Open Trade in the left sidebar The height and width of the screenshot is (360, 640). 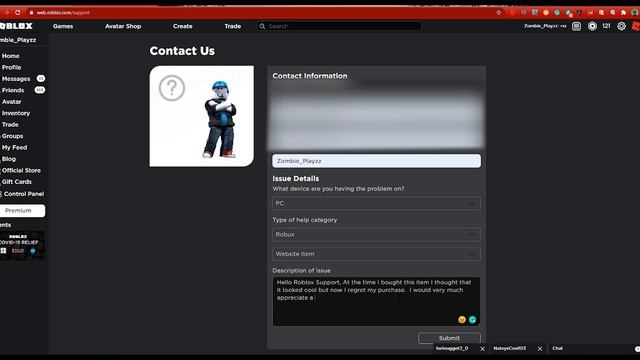click(10, 124)
